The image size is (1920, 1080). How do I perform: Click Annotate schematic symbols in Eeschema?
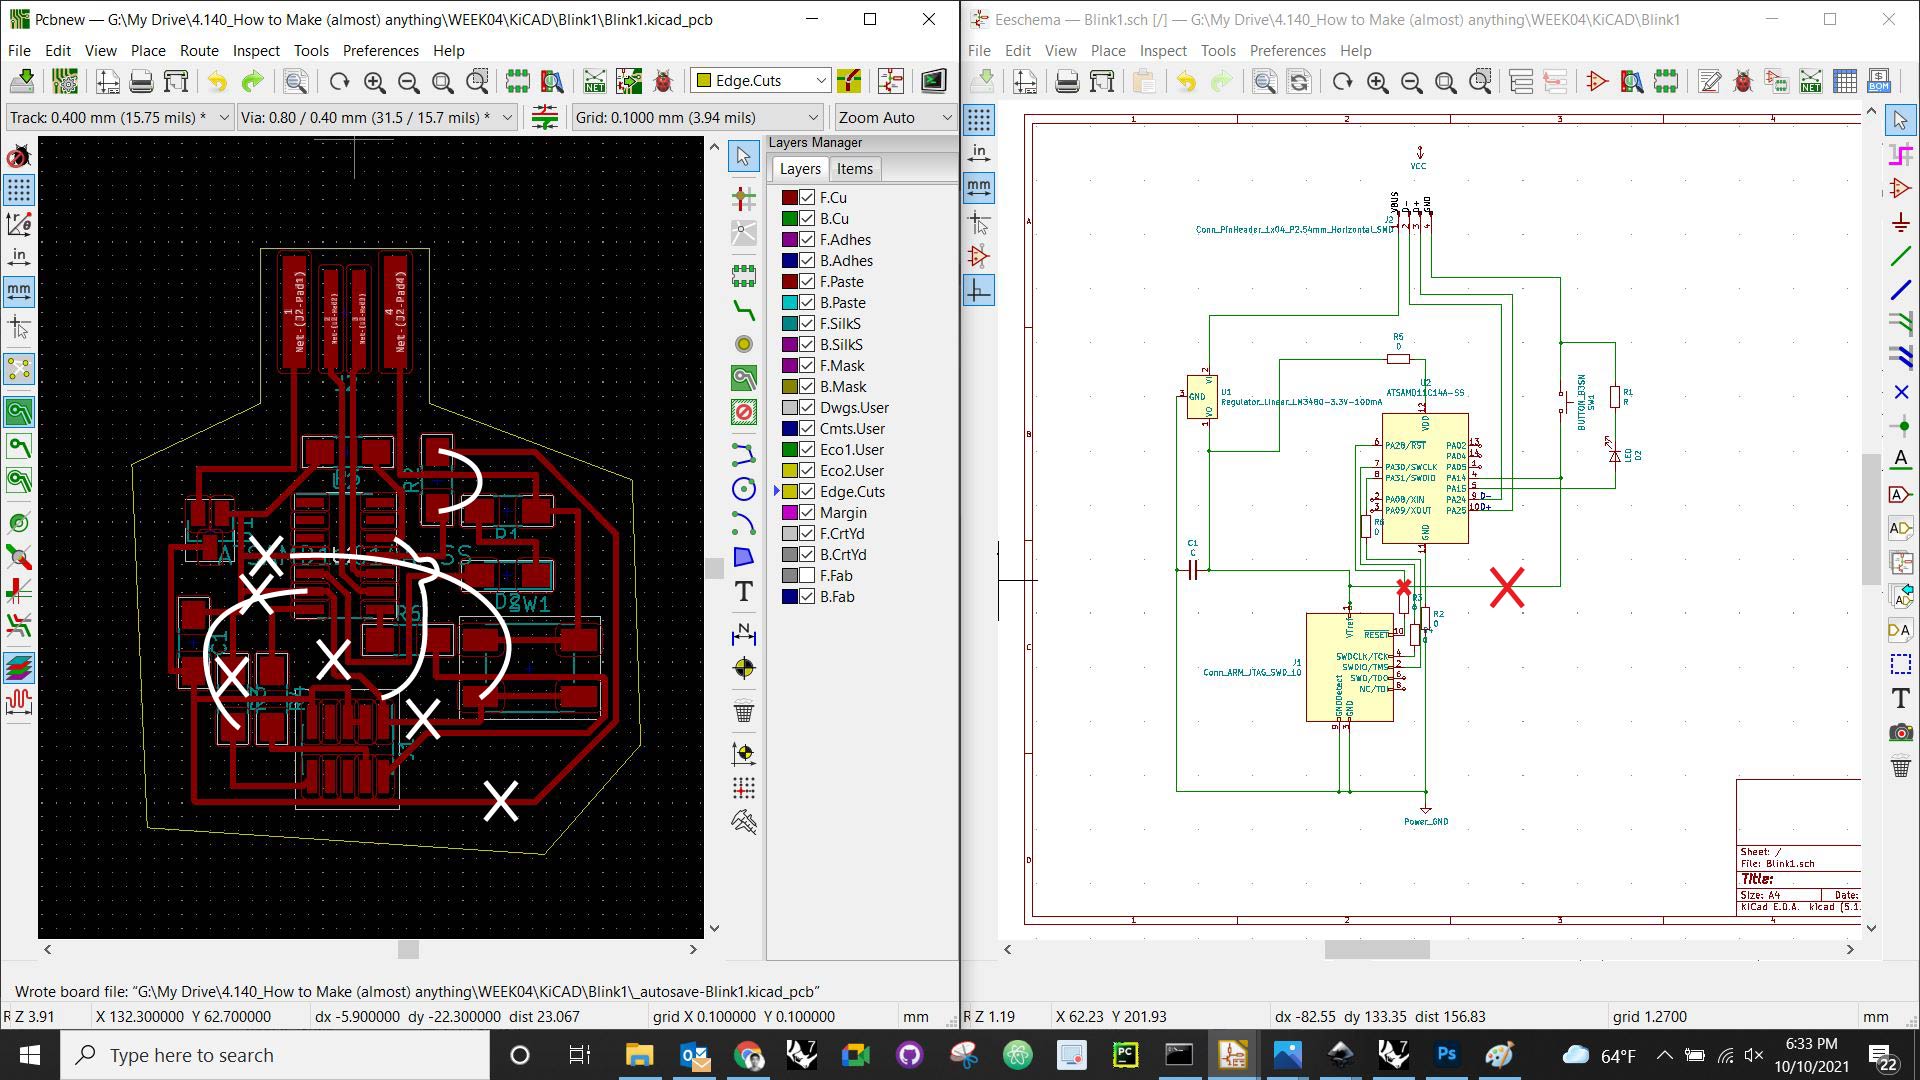tap(1709, 81)
